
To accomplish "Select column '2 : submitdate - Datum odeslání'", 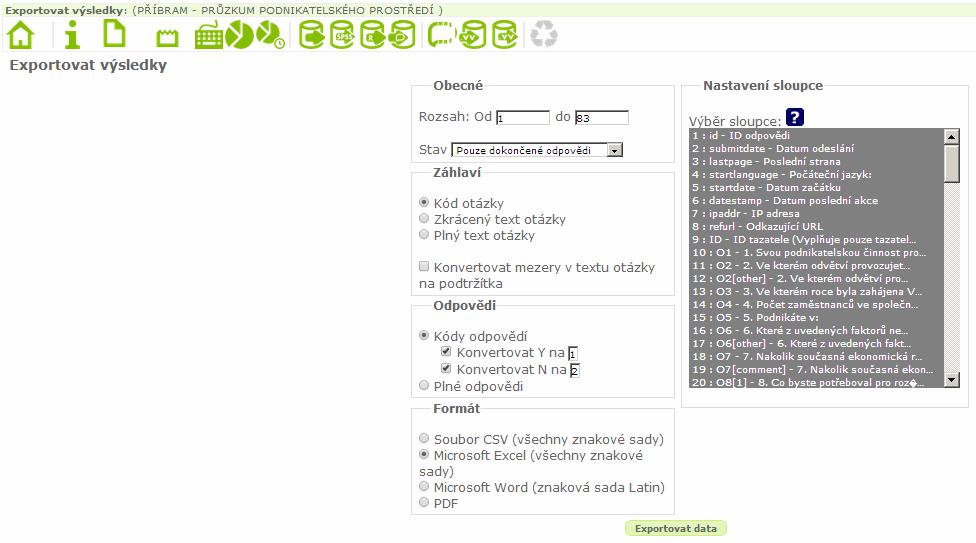I will (x=817, y=148).
